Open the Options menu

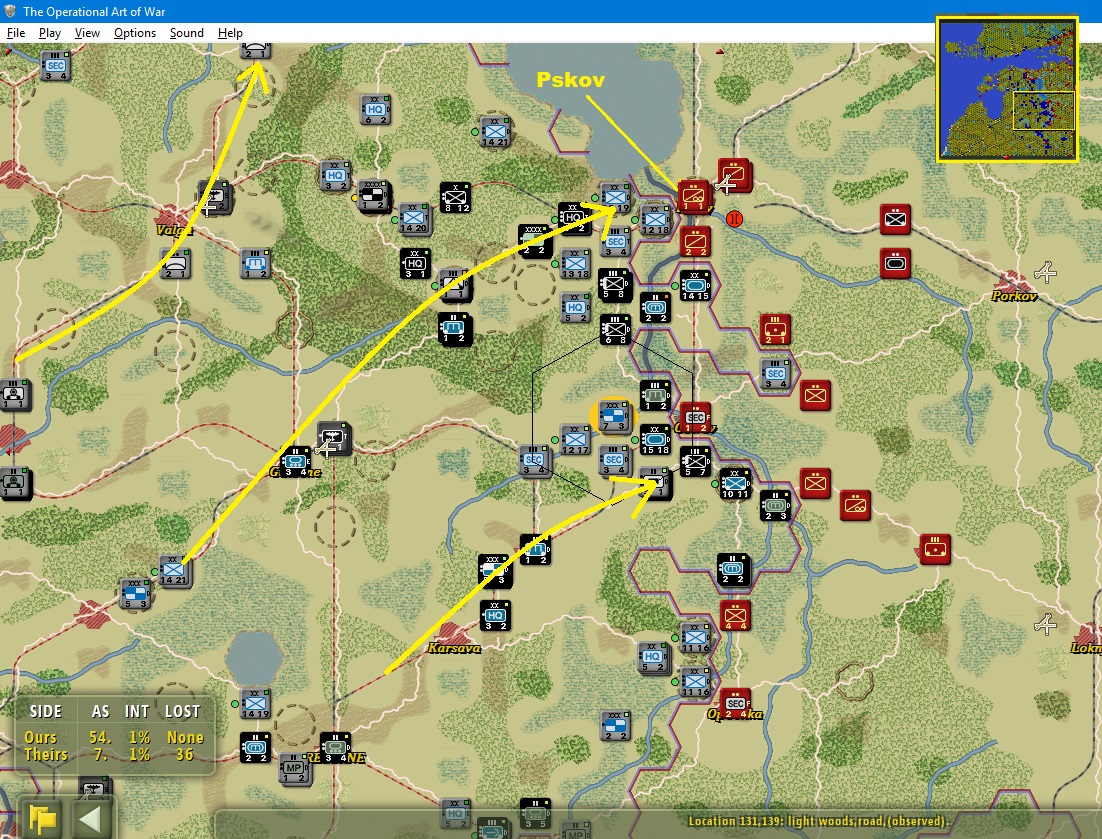click(135, 33)
